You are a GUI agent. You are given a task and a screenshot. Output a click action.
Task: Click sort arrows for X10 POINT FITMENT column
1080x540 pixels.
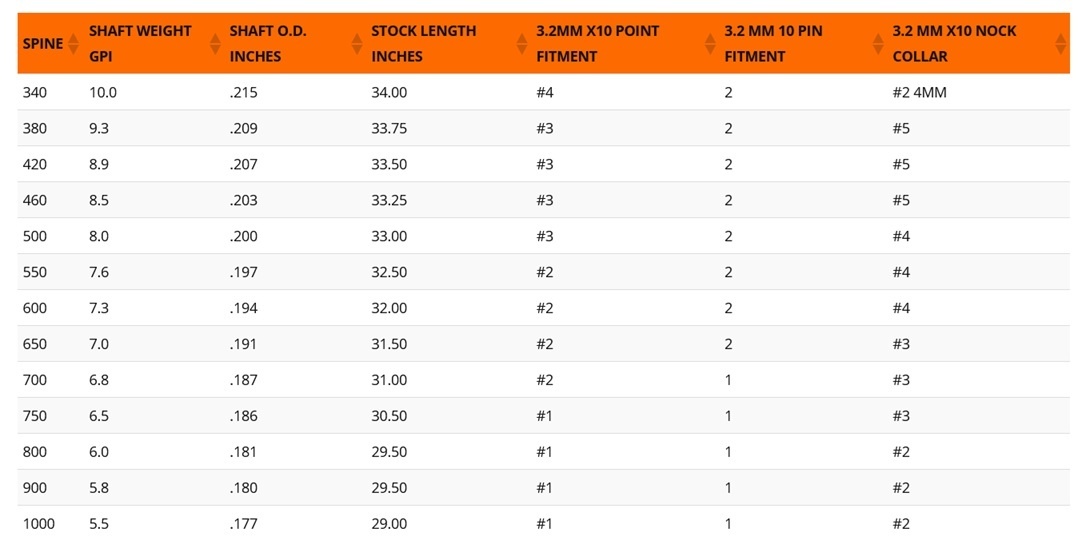[x=710, y=44]
